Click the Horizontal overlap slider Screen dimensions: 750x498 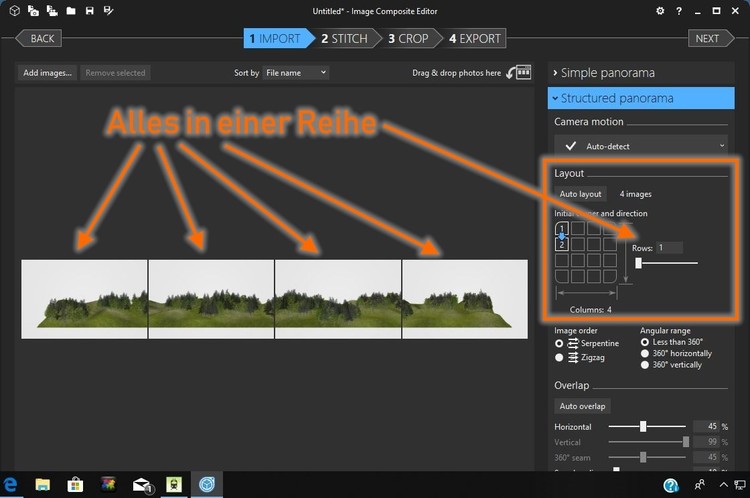pyautogui.click(x=646, y=426)
